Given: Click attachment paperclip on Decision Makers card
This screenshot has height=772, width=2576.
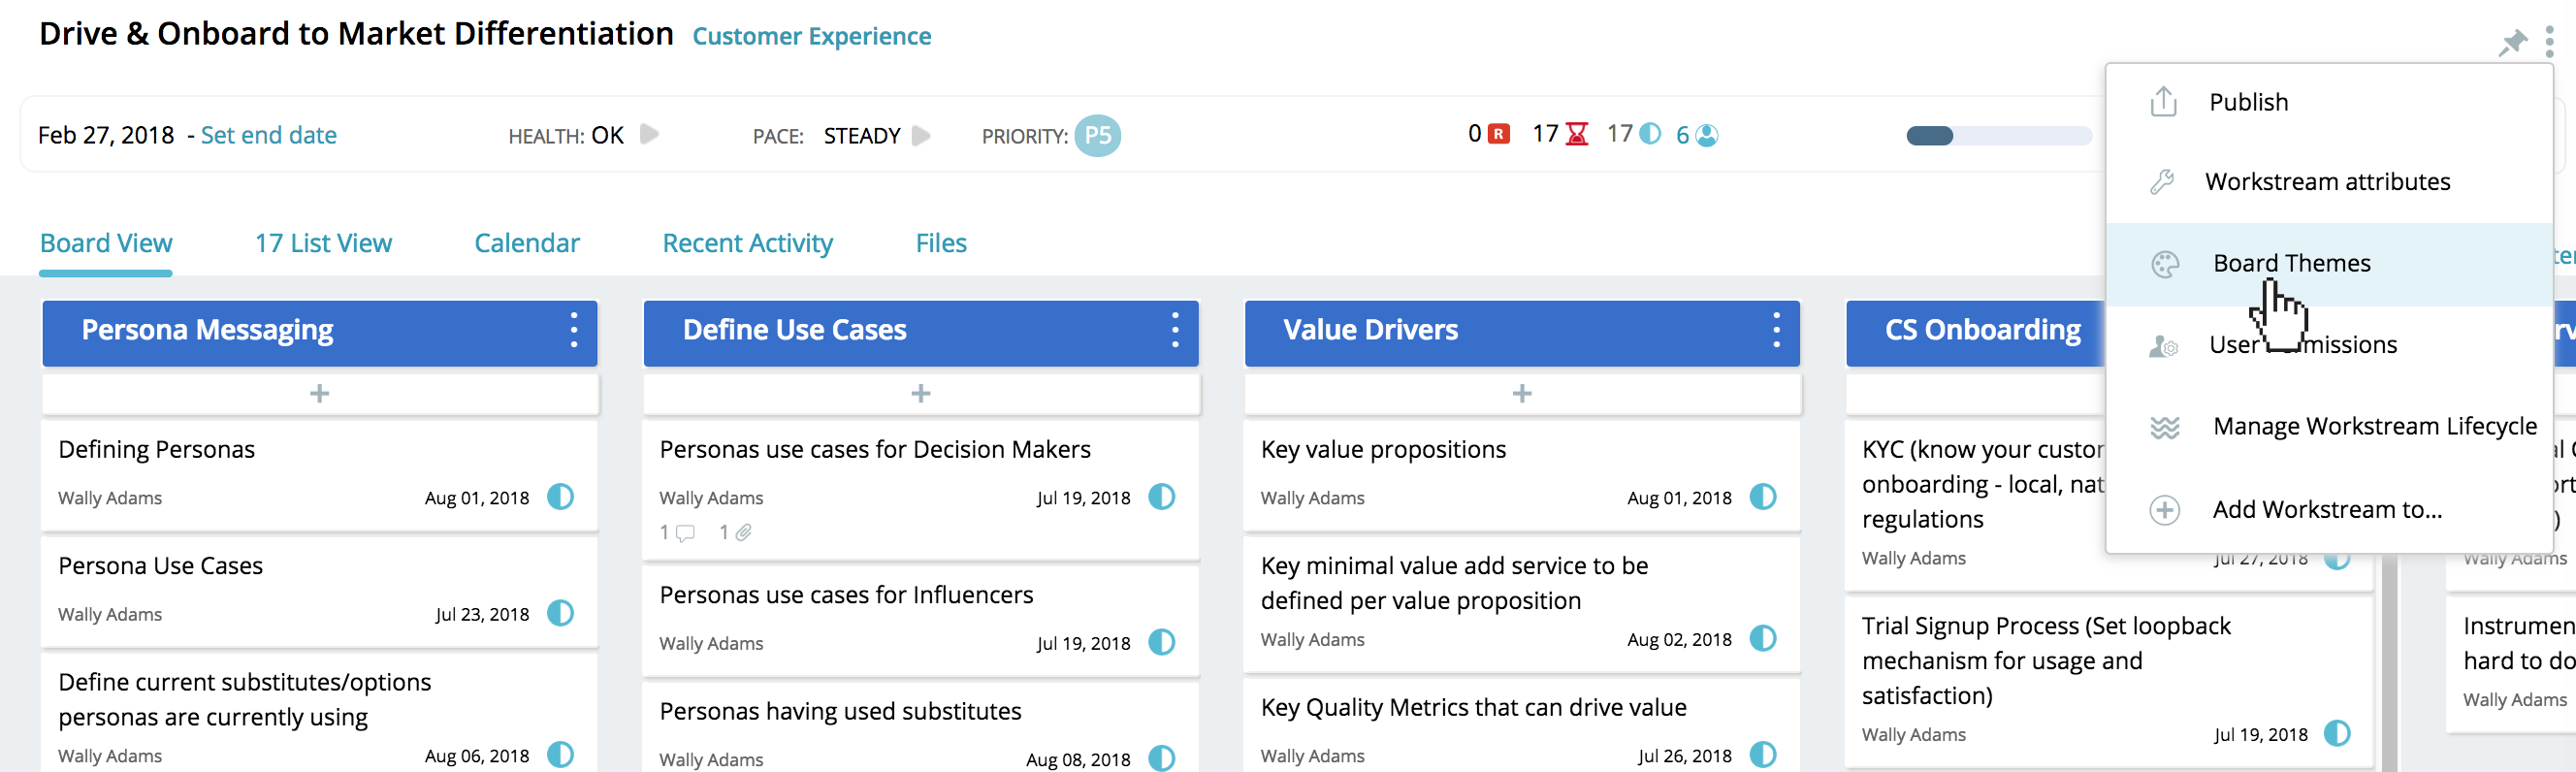Looking at the screenshot, I should (x=743, y=533).
